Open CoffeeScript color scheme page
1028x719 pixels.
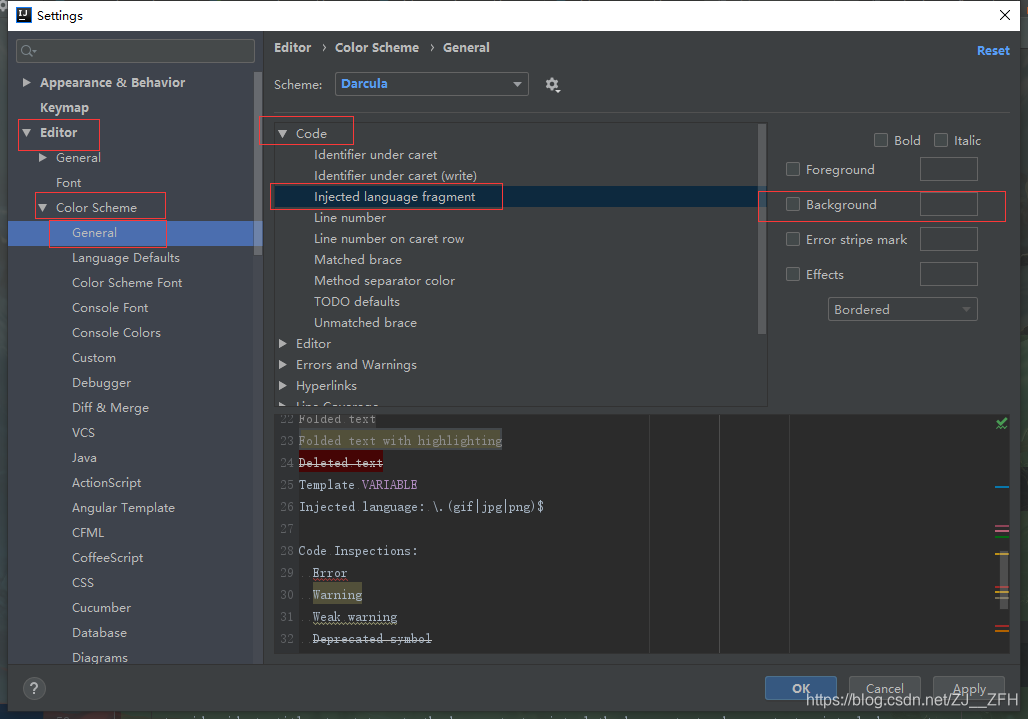[x=108, y=558]
